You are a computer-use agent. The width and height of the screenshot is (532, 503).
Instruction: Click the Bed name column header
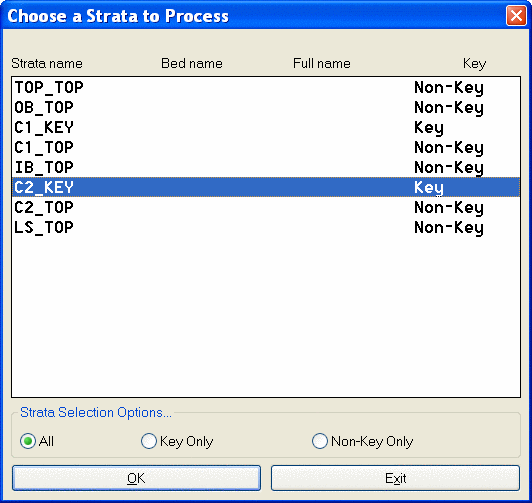click(192, 63)
